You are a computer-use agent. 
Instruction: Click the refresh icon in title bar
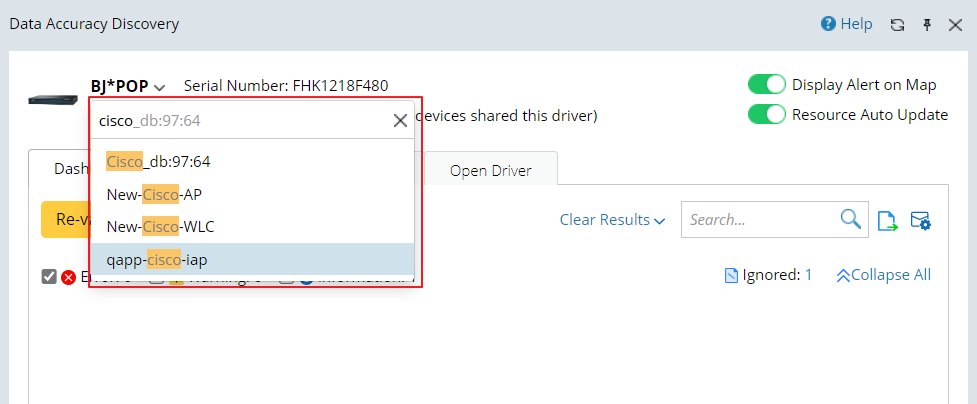tap(897, 24)
